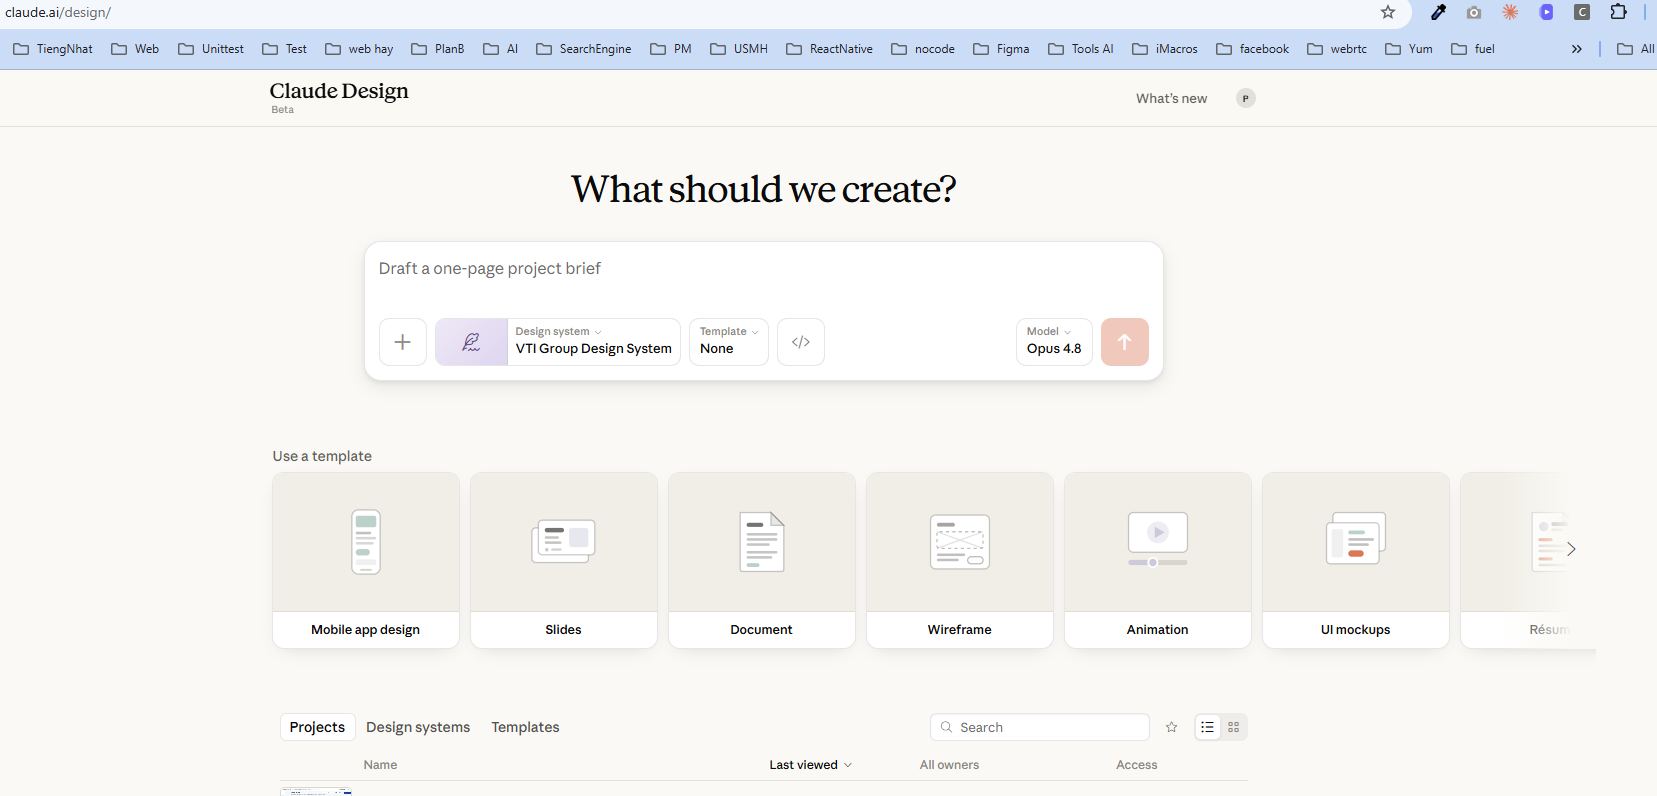The image size is (1657, 796).
Task: Open the ReactNative bookmark folder
Action: tap(830, 49)
